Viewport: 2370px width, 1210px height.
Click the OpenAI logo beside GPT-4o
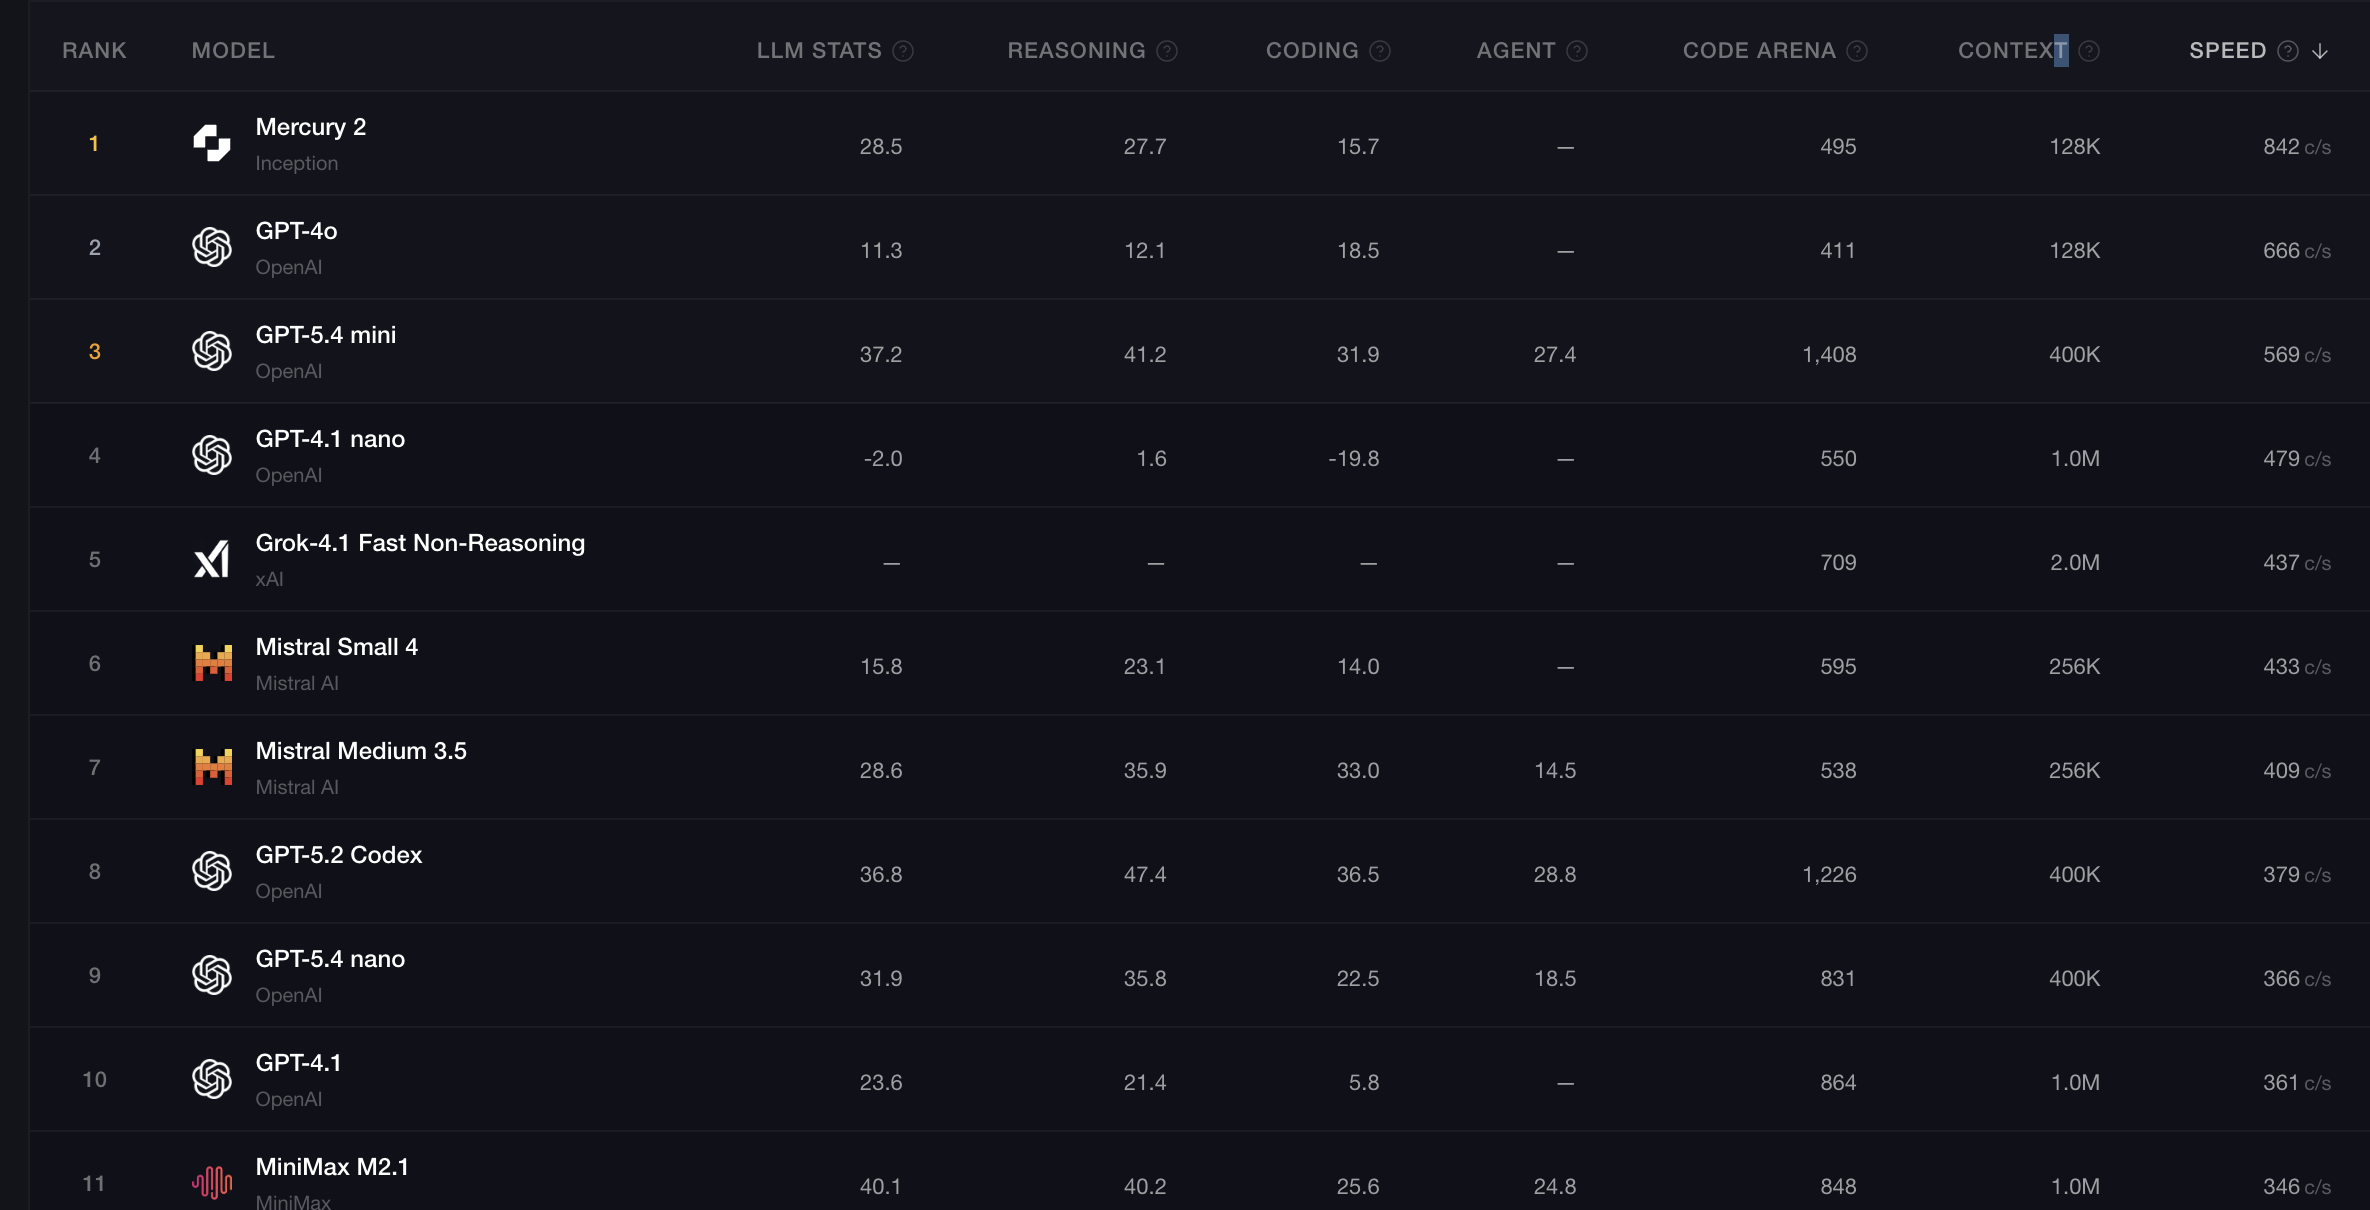coord(212,247)
